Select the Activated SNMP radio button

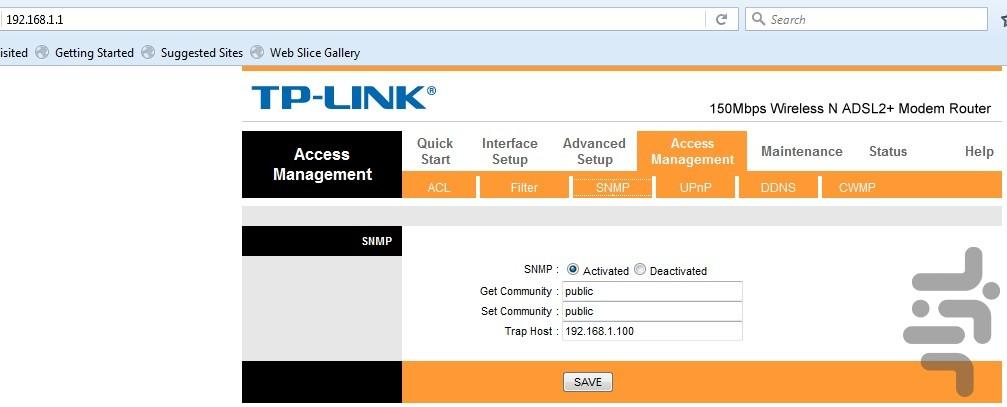(x=573, y=270)
